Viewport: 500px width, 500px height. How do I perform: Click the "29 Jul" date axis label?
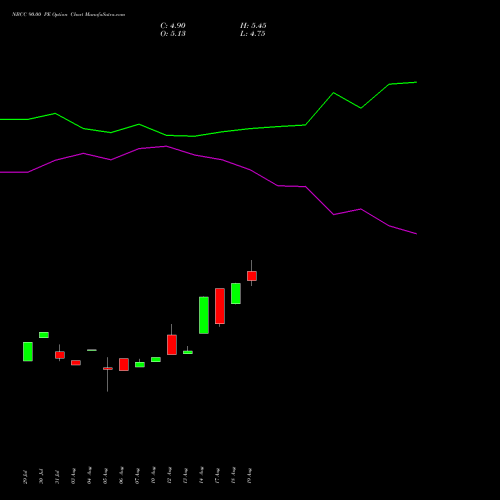point(26,477)
